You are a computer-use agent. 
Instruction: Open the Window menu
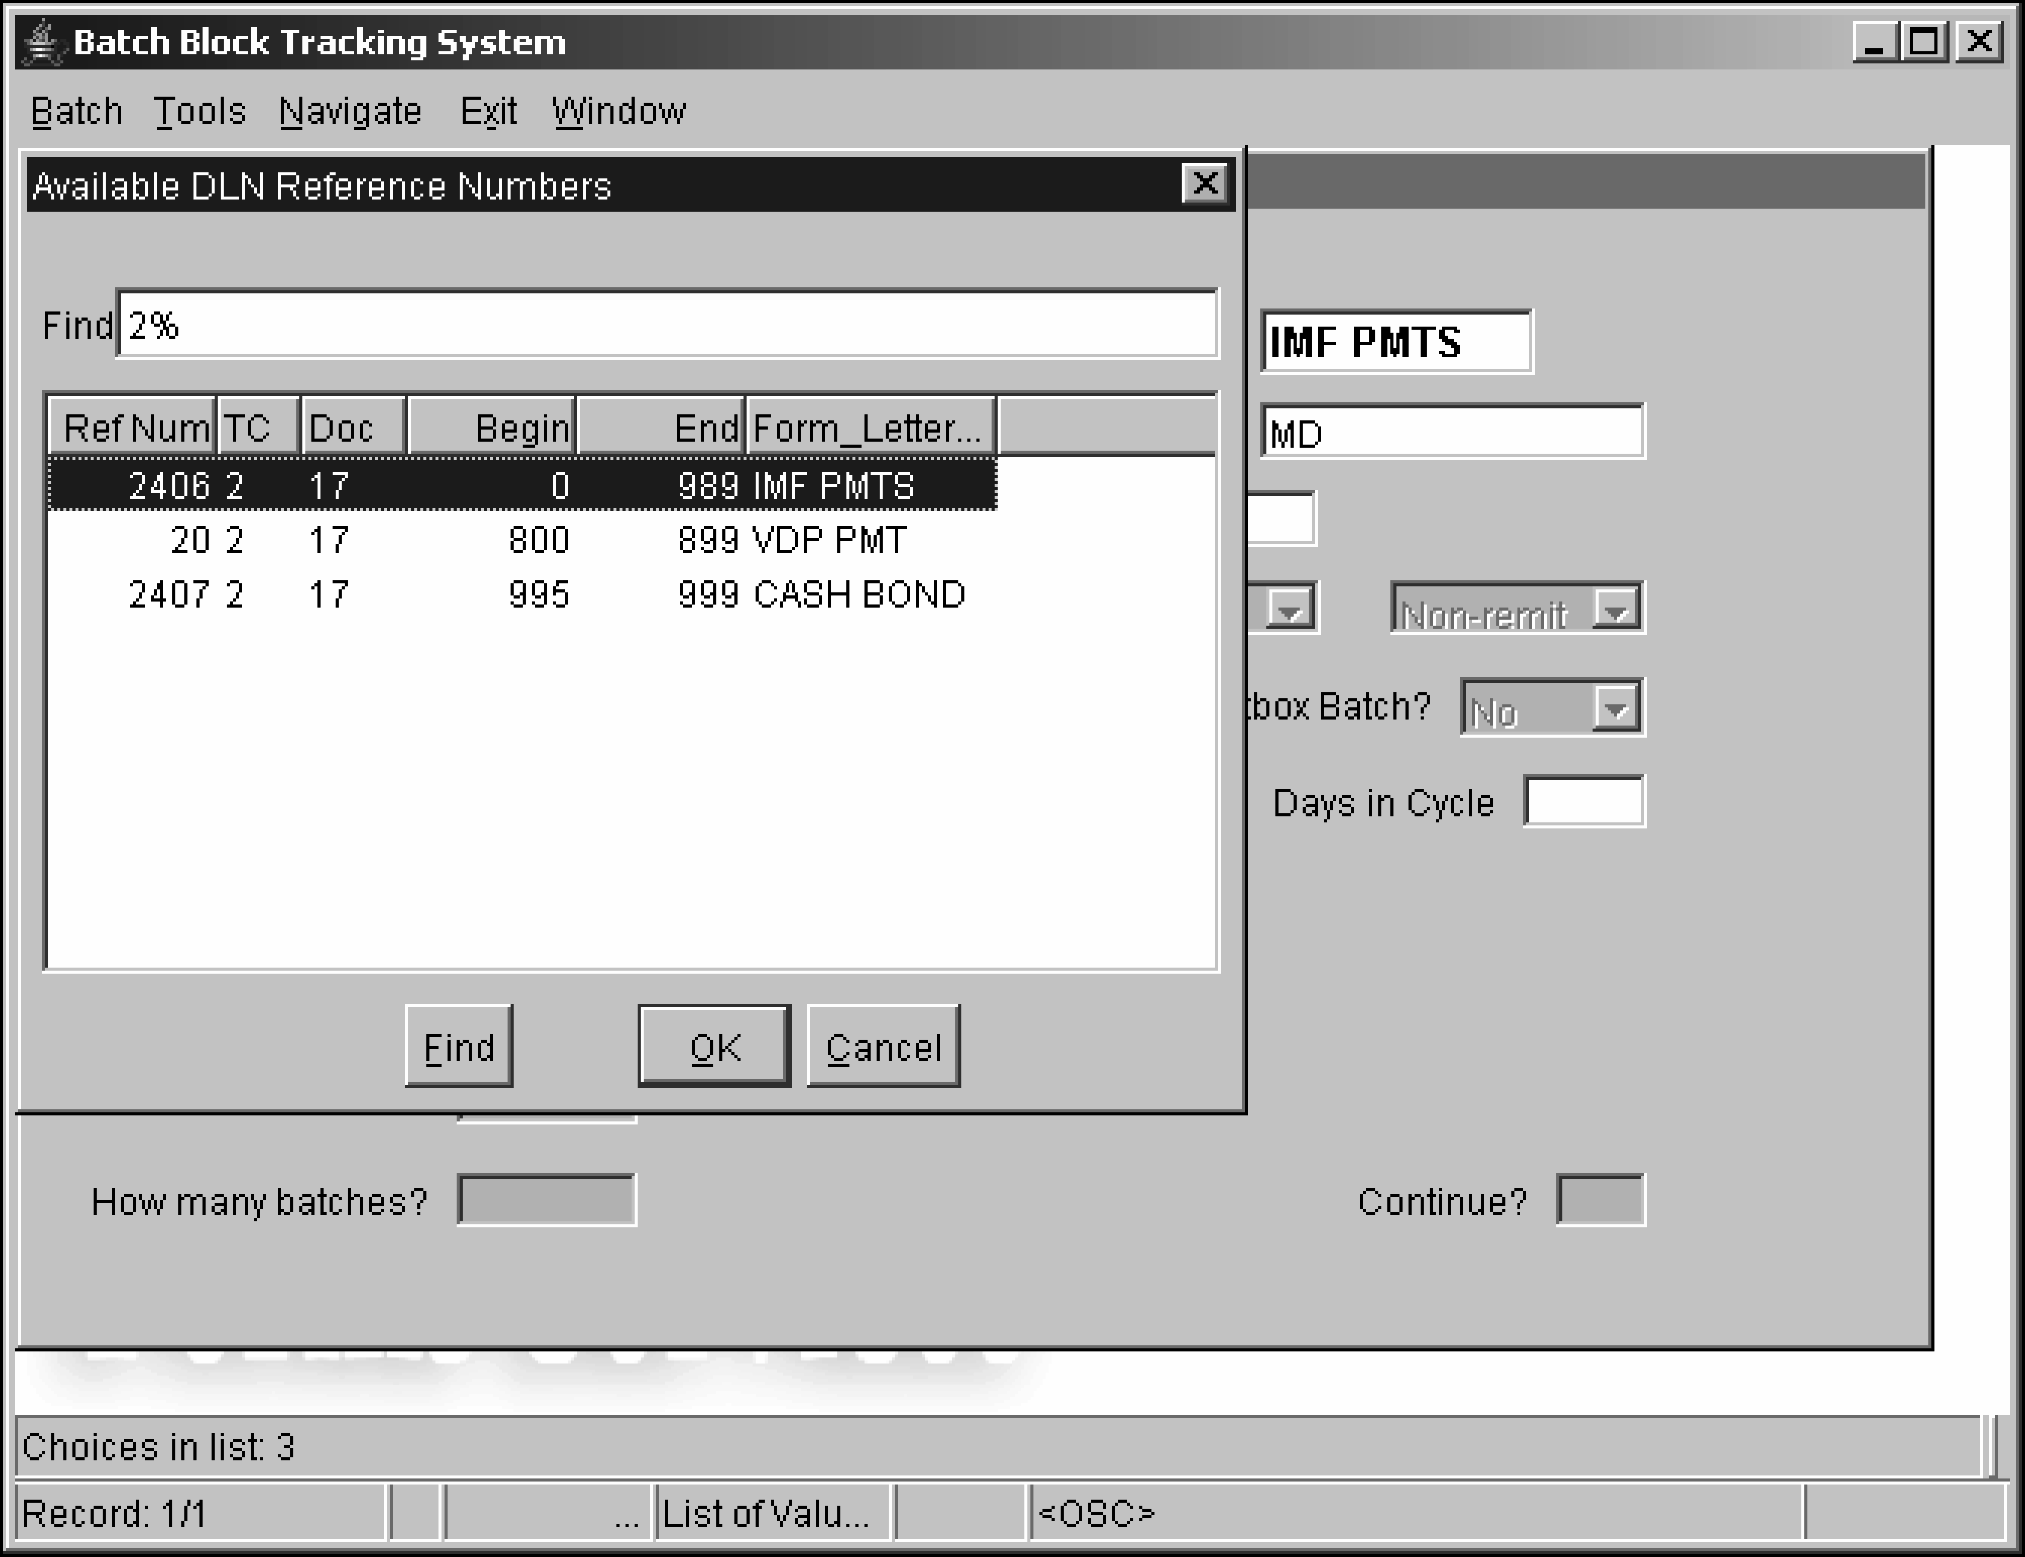pyautogui.click(x=618, y=111)
